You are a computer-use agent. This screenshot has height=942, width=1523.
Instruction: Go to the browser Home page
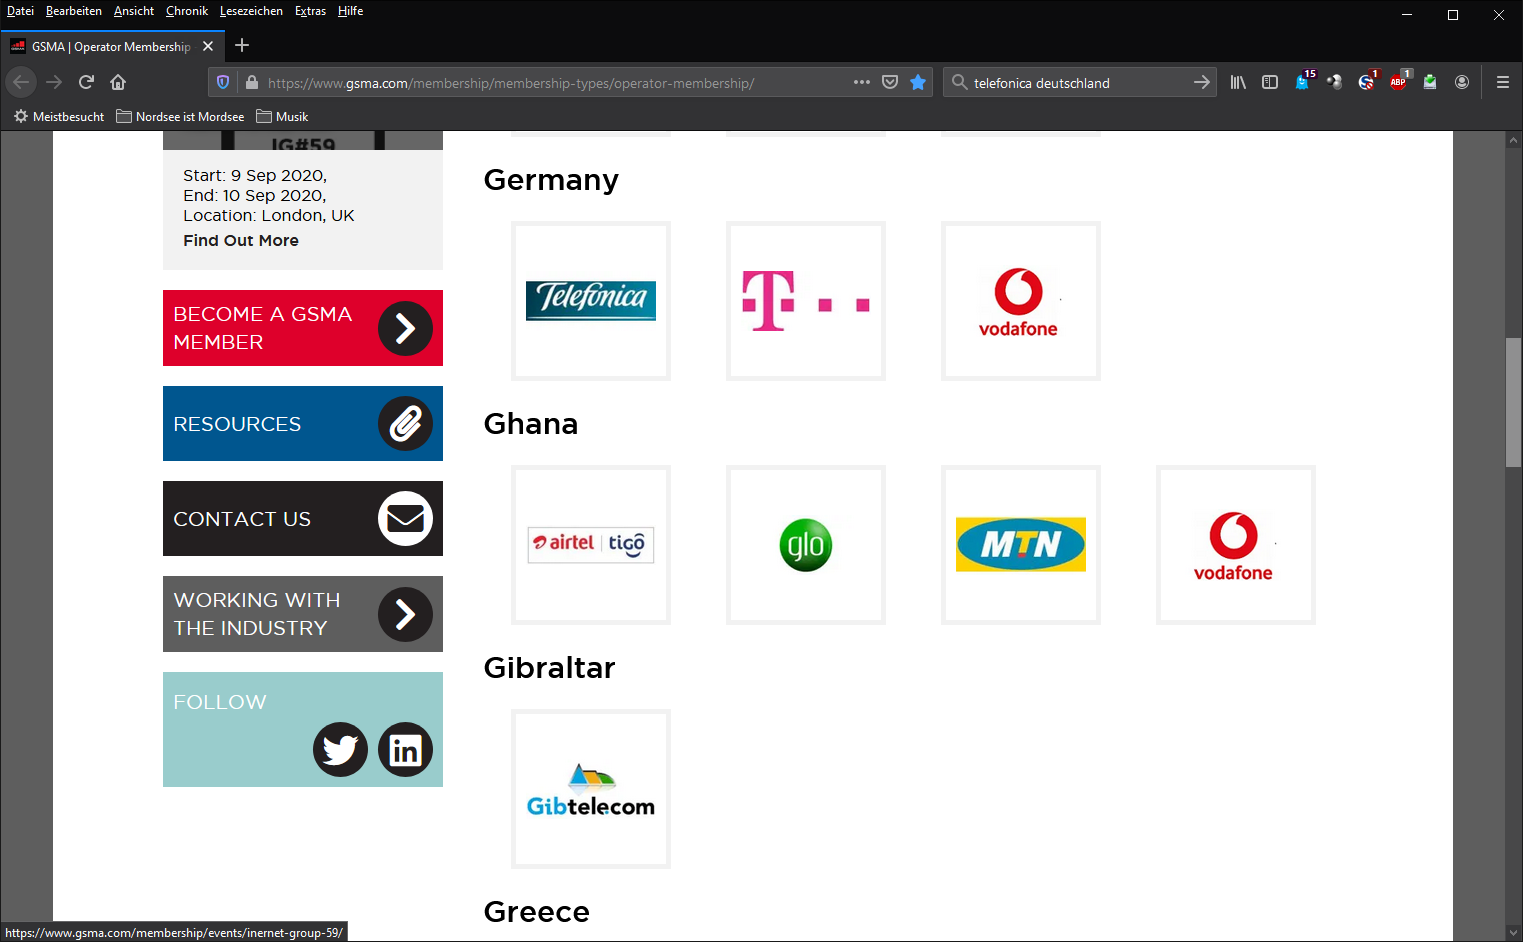(118, 82)
